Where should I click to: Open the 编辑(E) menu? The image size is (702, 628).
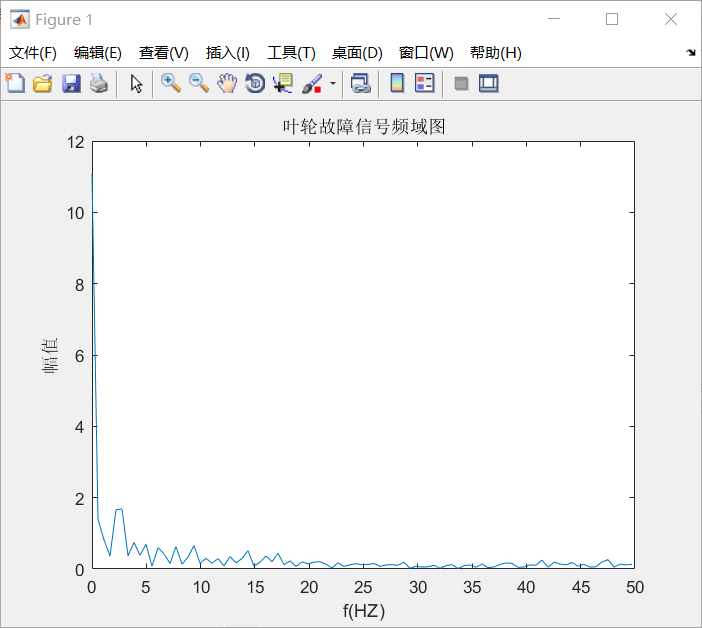pyautogui.click(x=98, y=53)
